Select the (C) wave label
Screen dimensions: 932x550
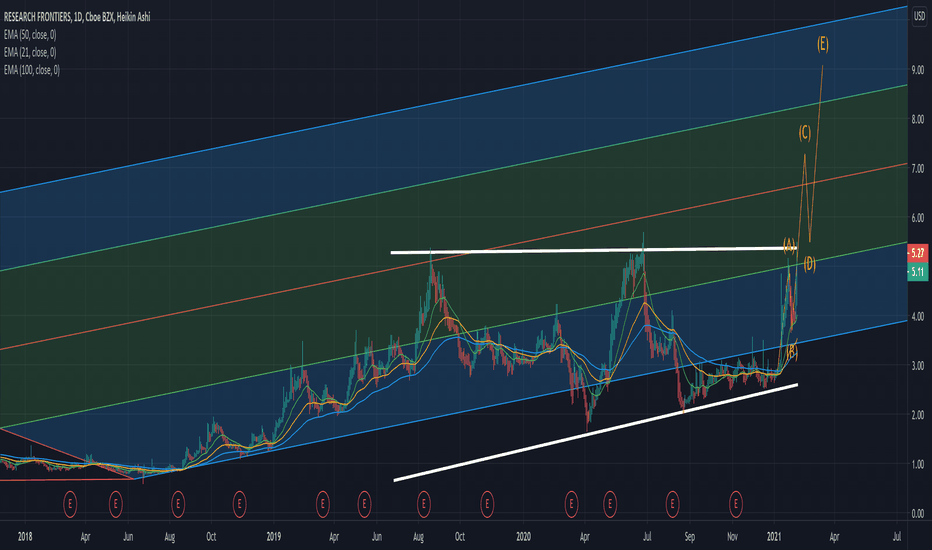[804, 133]
